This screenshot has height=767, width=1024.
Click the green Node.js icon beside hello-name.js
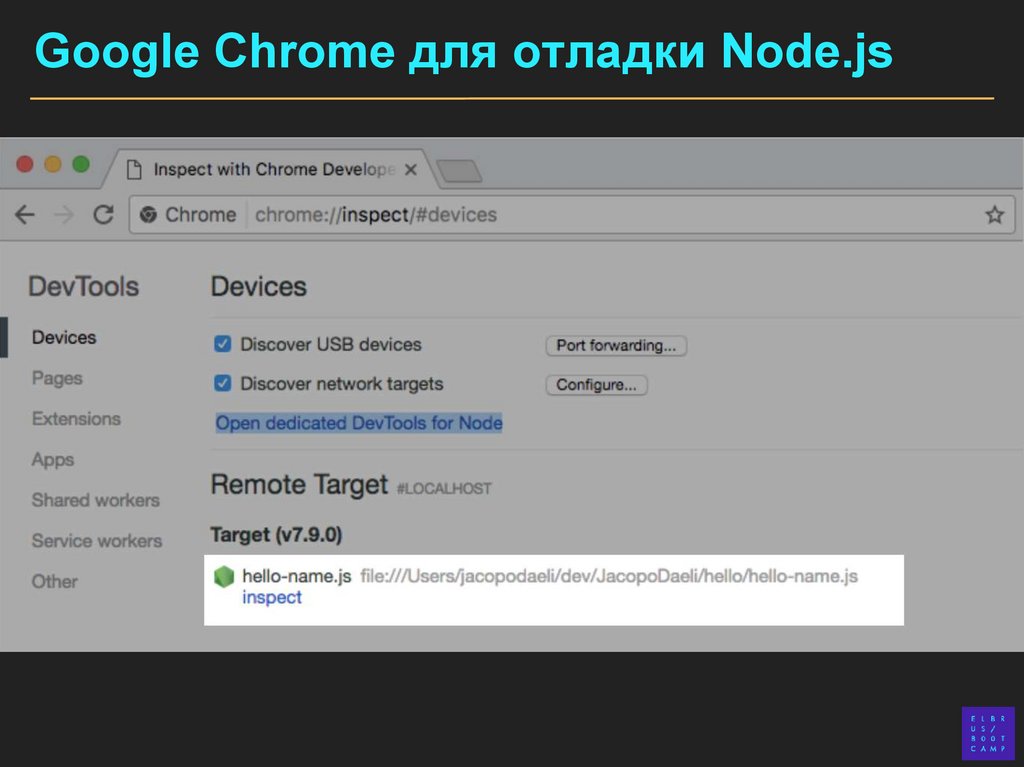point(224,576)
